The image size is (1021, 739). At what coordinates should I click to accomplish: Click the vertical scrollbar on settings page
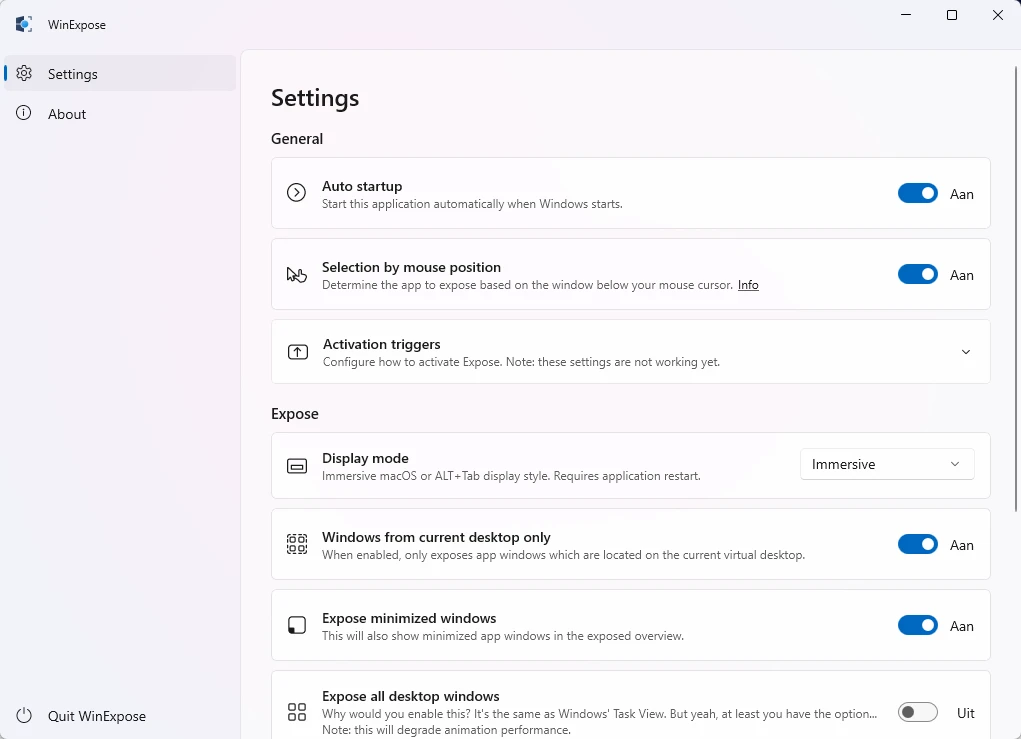click(1015, 289)
